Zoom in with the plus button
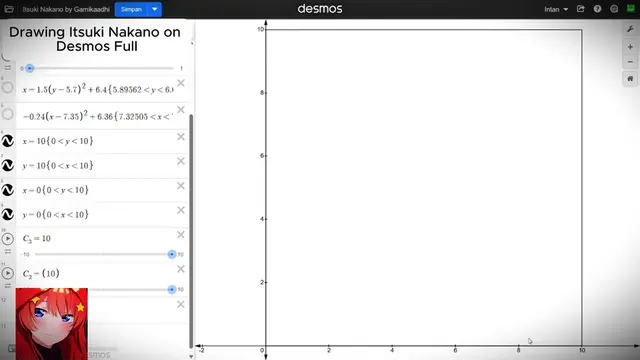The height and width of the screenshot is (360, 640). click(x=630, y=47)
